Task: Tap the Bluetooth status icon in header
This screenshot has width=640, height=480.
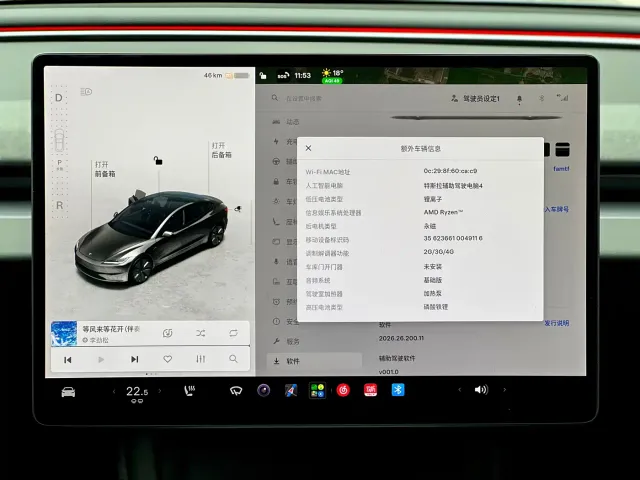Action: click(x=541, y=98)
